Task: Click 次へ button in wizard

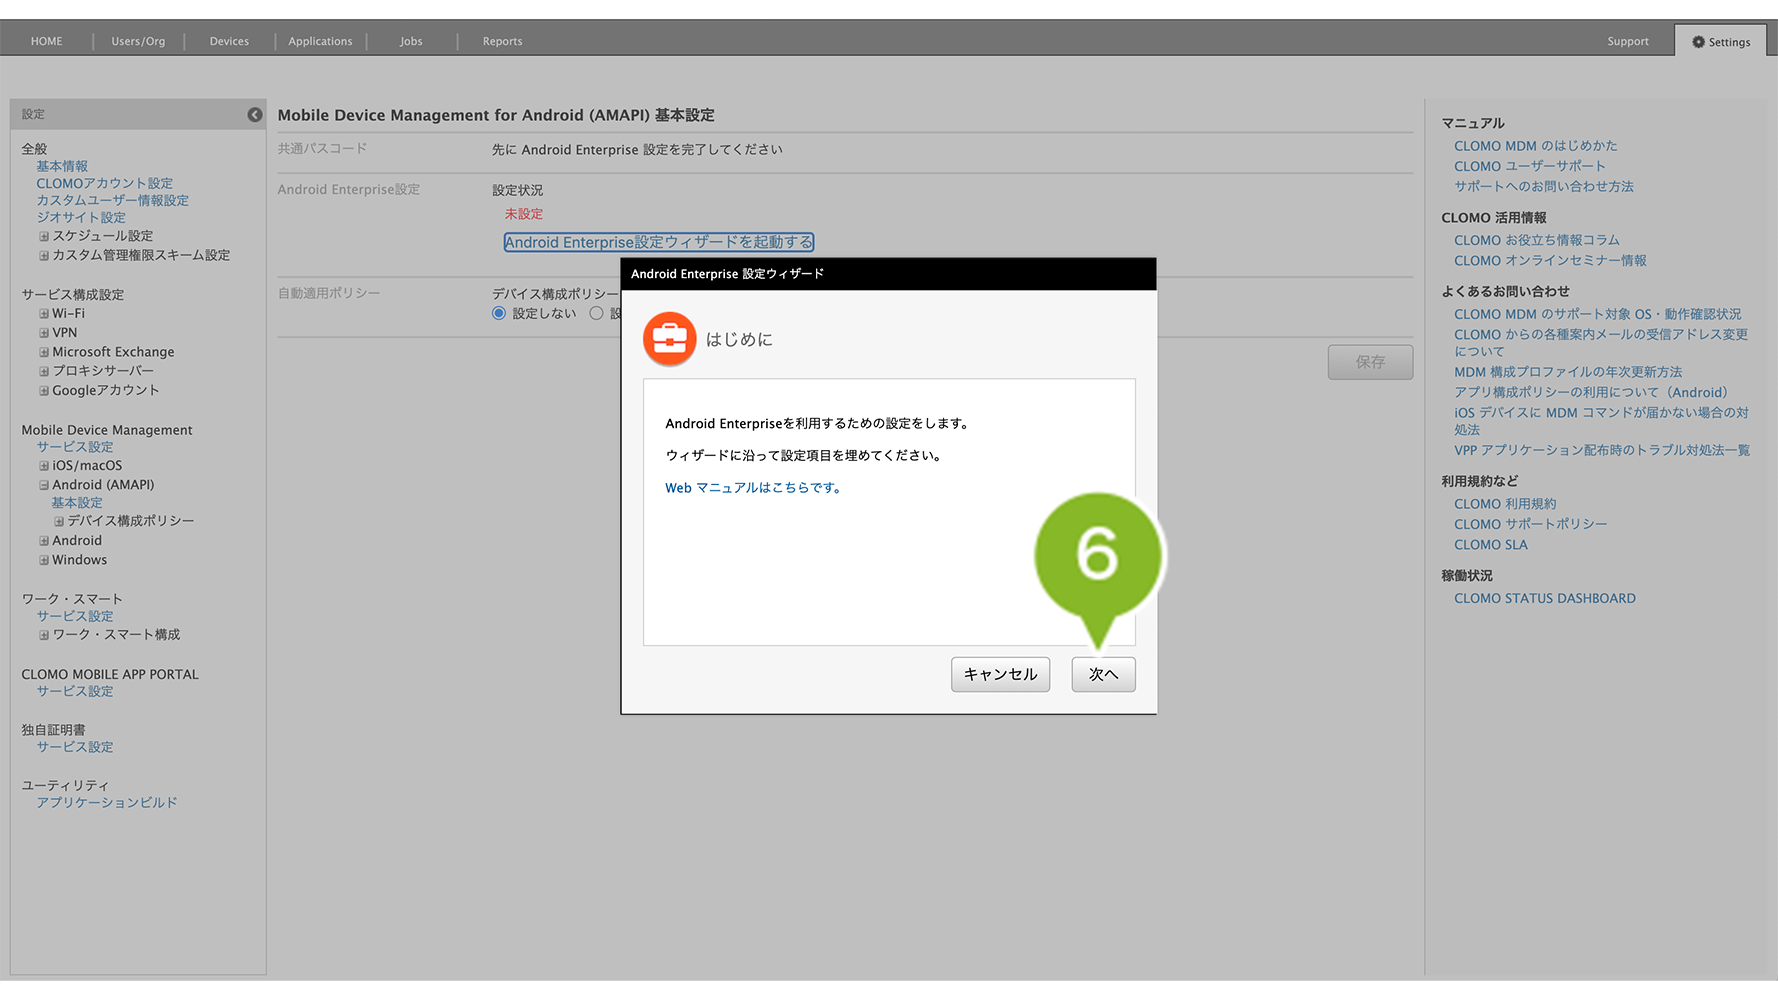Action: pyautogui.click(x=1103, y=674)
